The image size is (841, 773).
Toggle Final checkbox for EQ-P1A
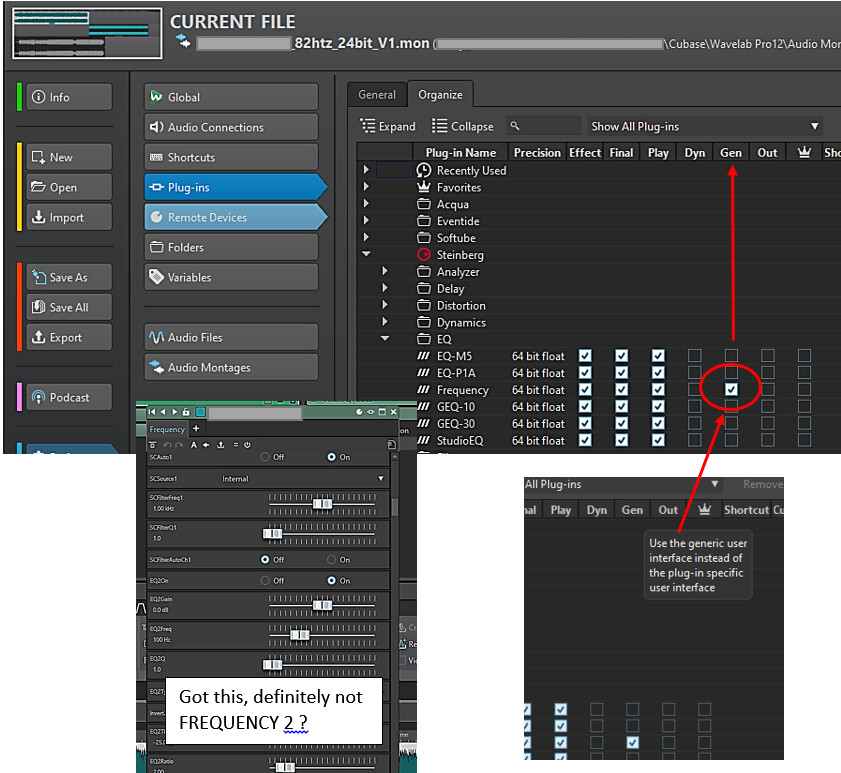622,372
